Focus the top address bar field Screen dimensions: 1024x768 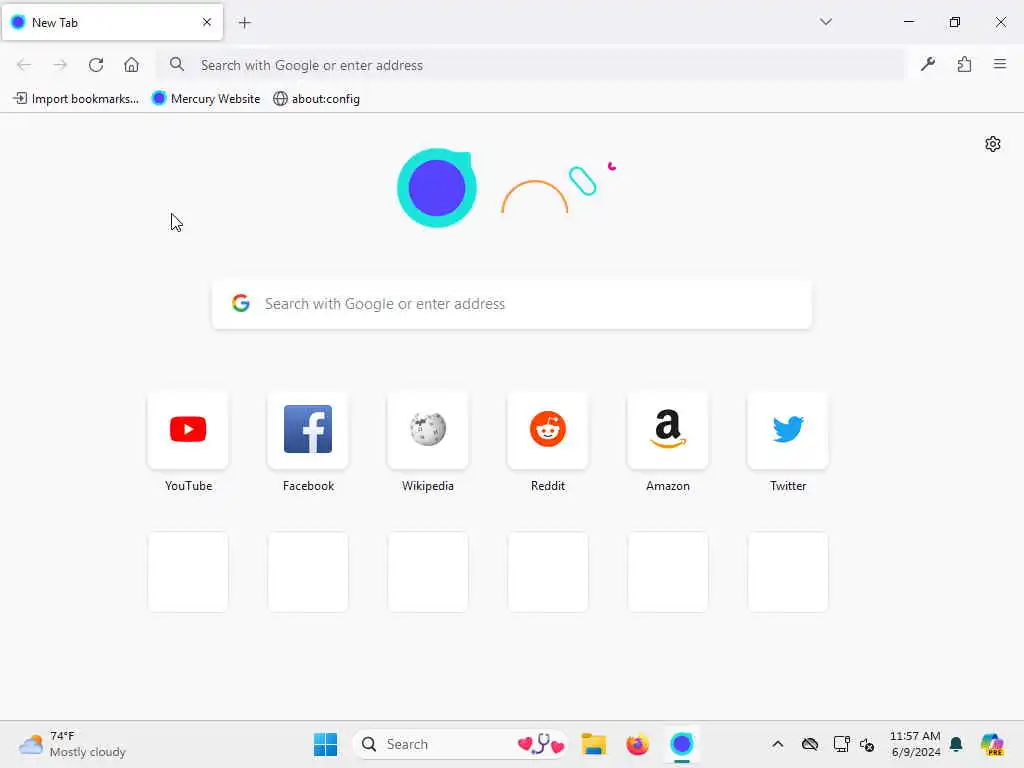click(530, 65)
